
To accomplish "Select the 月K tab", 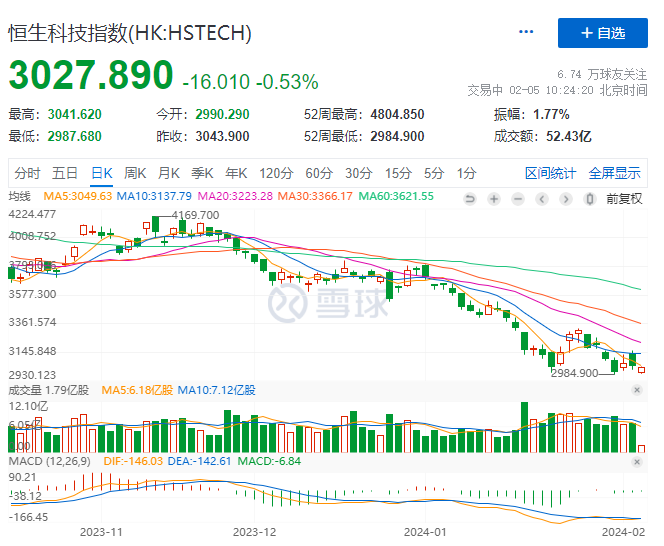I will coord(169,173).
